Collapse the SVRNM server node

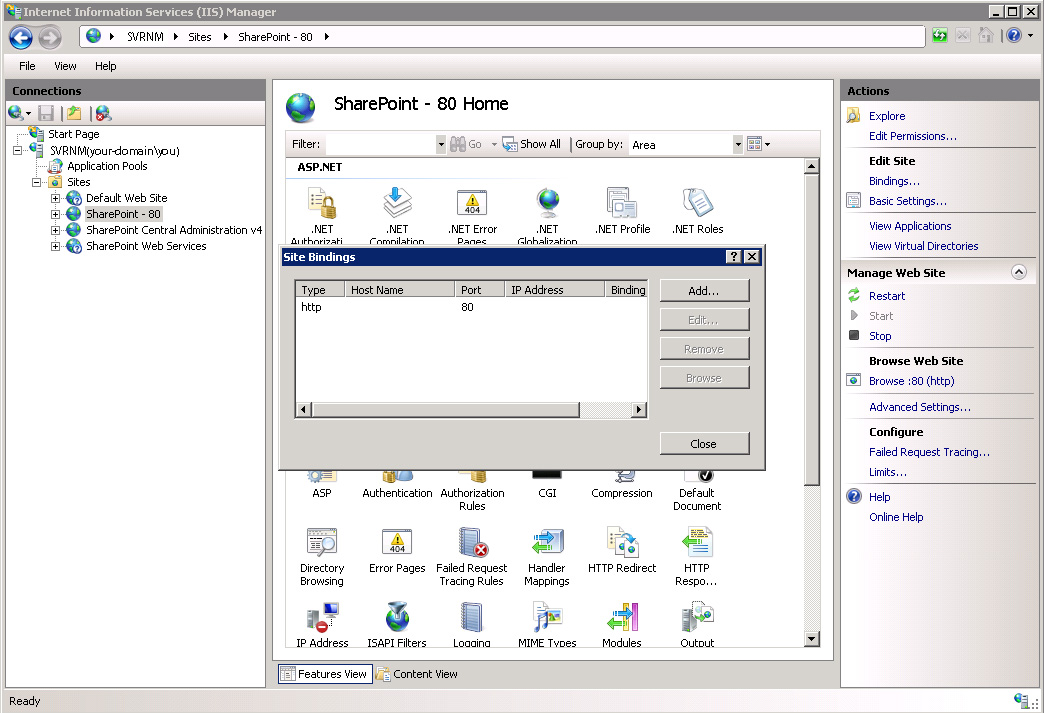17,150
